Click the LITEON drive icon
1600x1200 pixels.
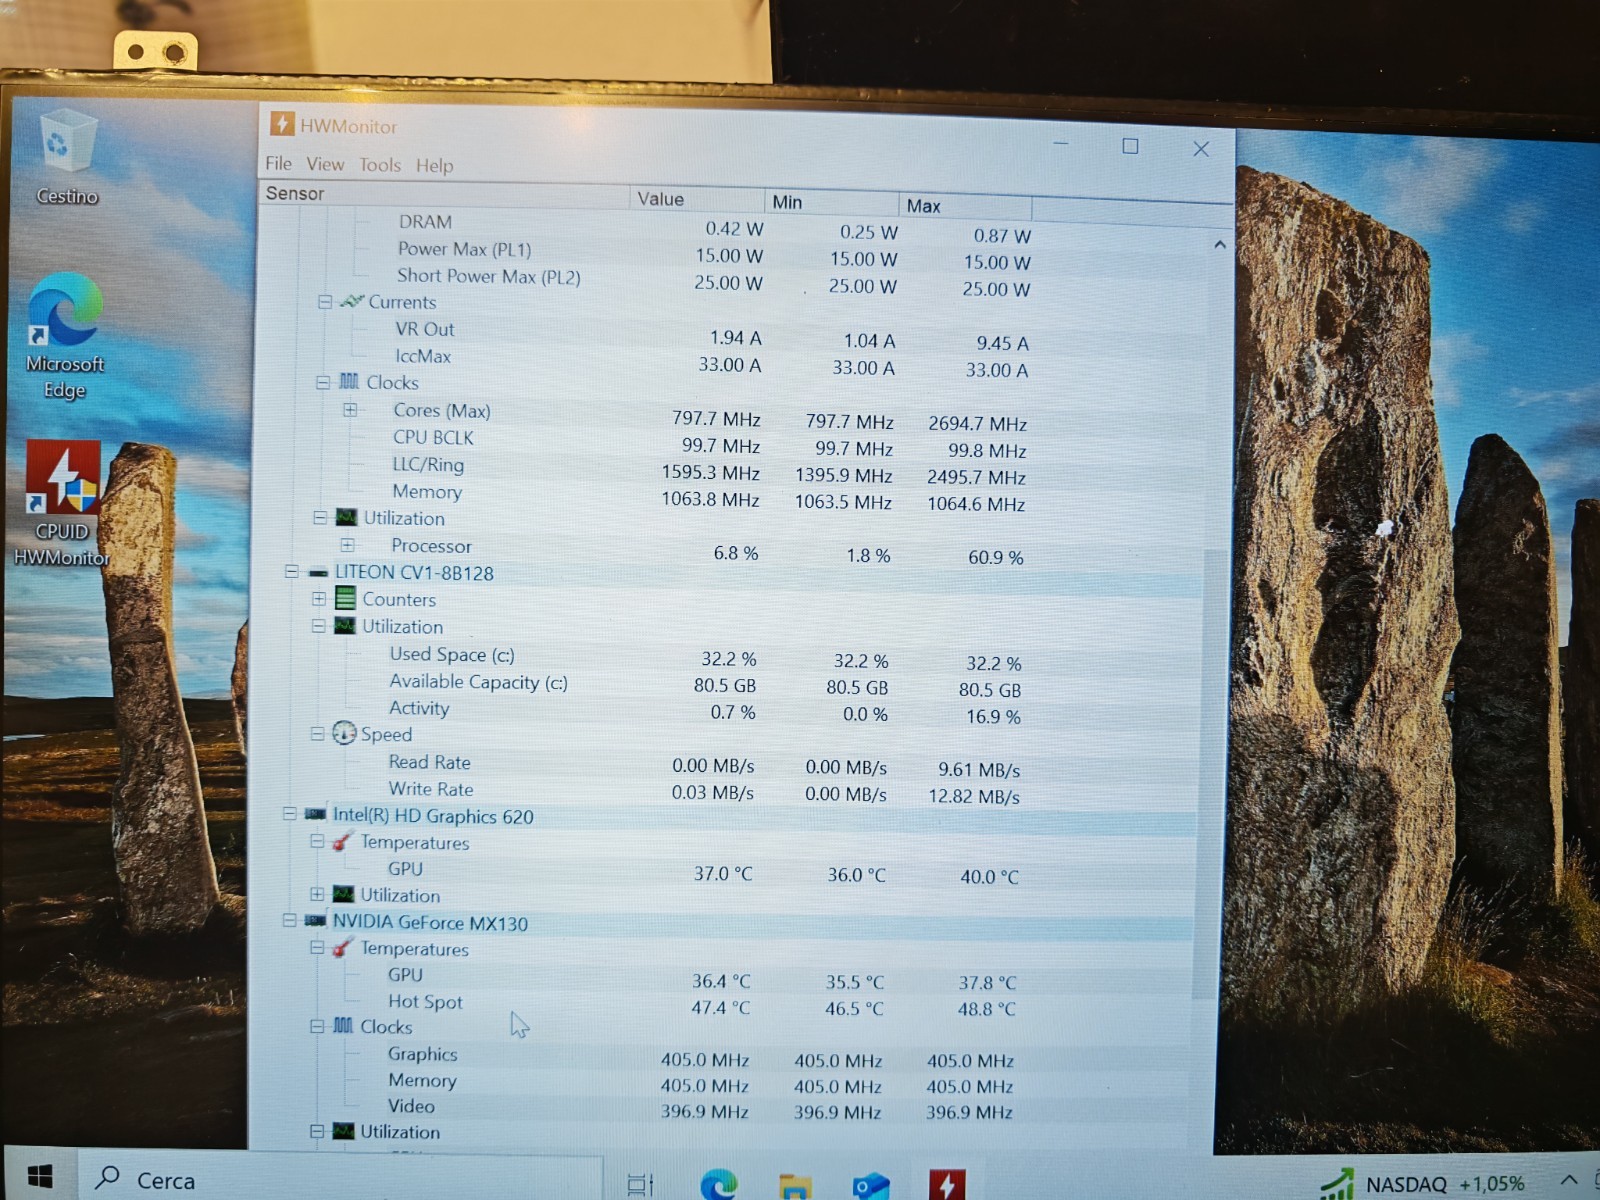tap(318, 573)
